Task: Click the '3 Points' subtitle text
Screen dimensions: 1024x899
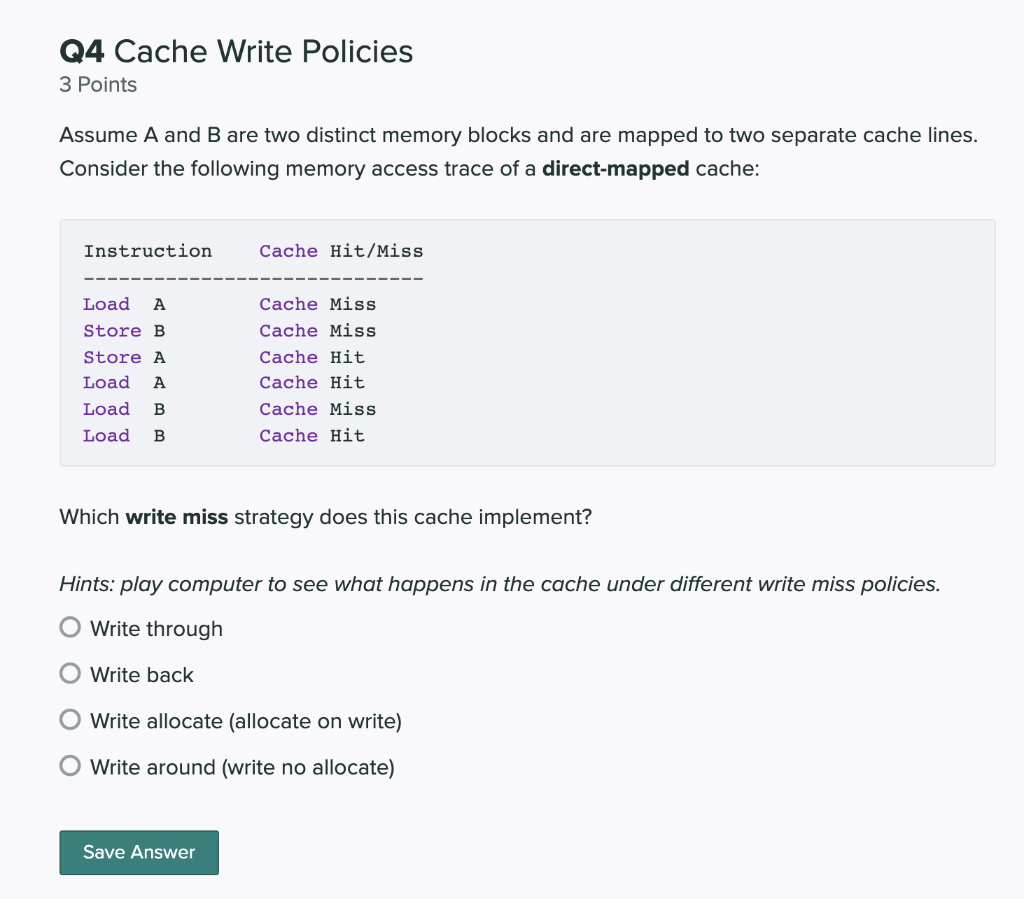Action: click(98, 85)
